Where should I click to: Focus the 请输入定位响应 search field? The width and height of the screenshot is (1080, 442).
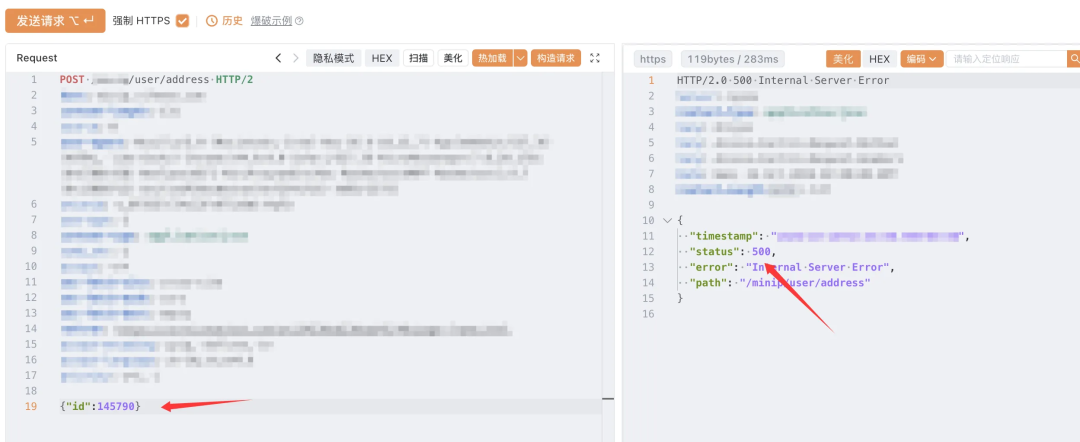tap(1006, 59)
